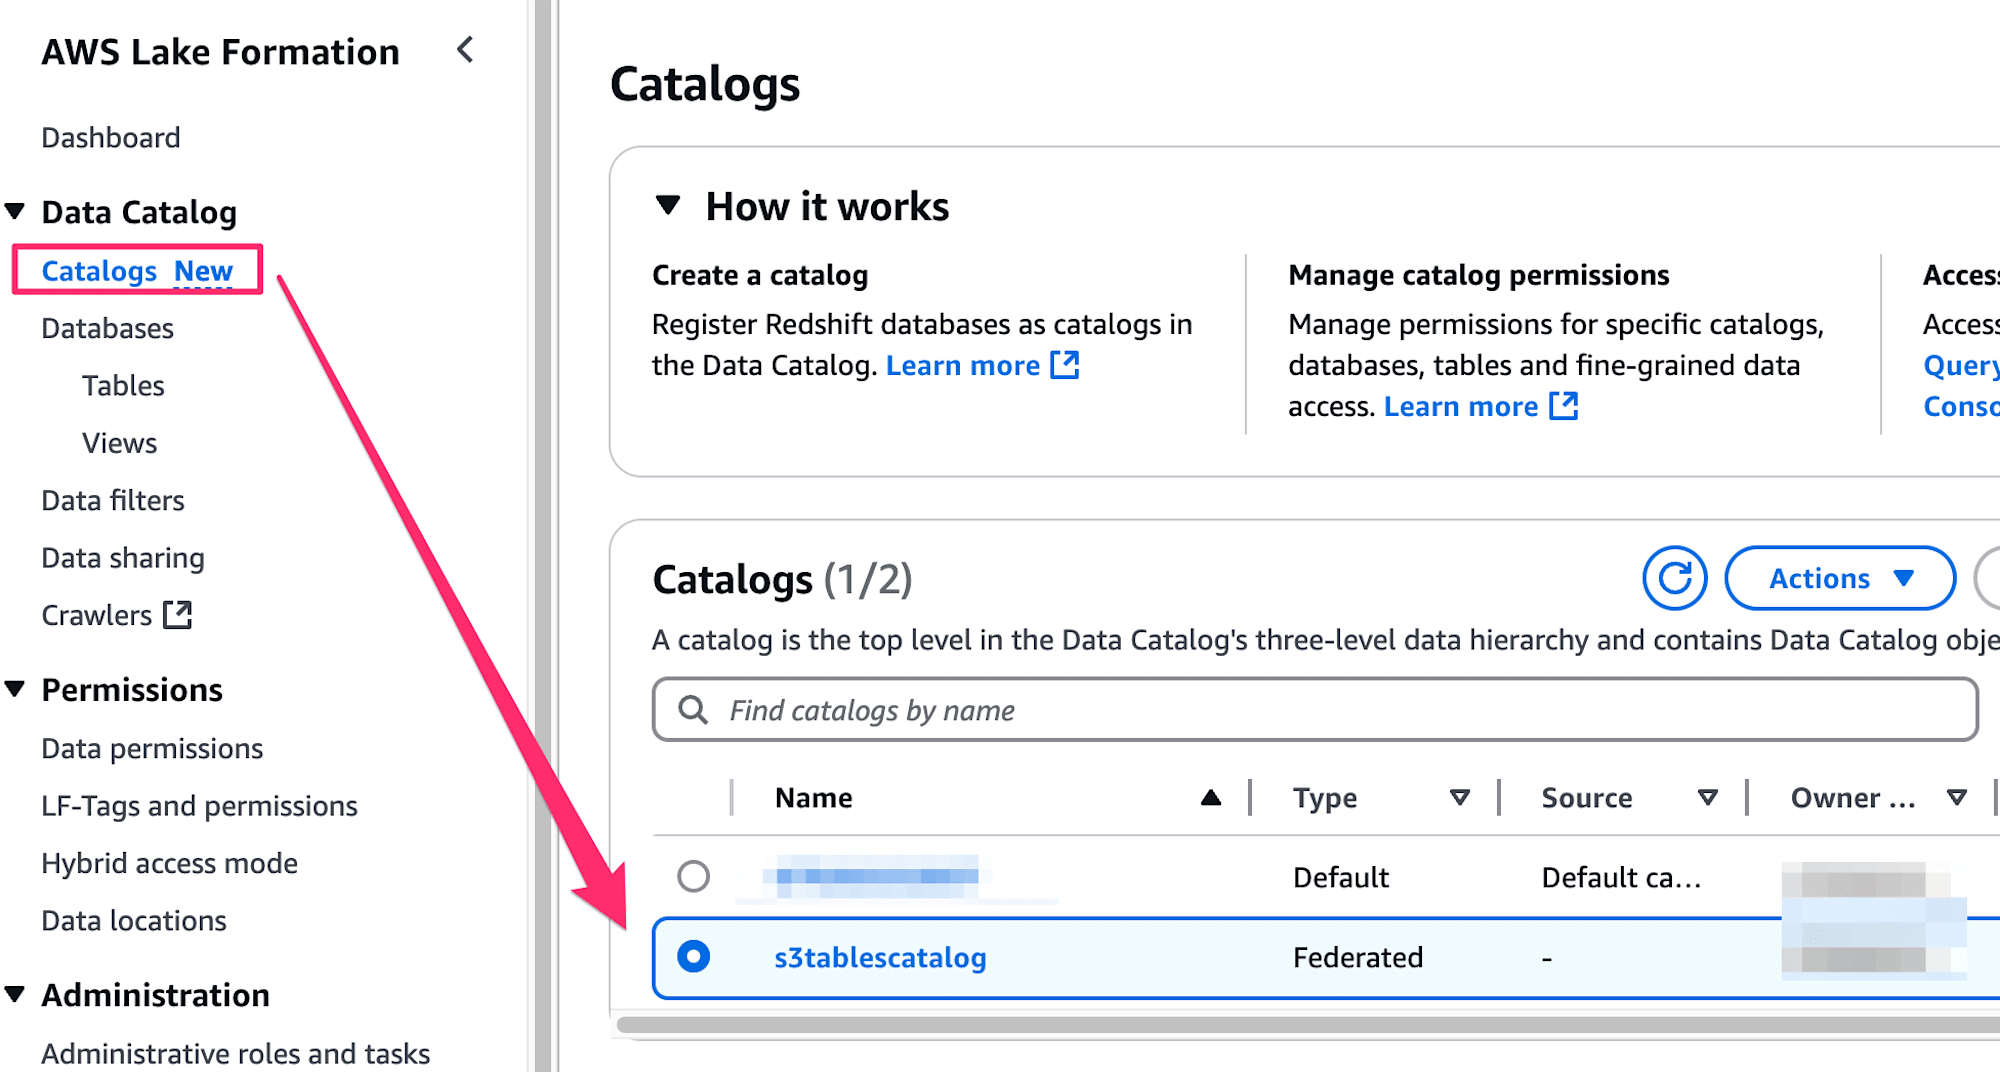Open Administrative roles and tasks
This screenshot has height=1072, width=2000.
(235, 1053)
